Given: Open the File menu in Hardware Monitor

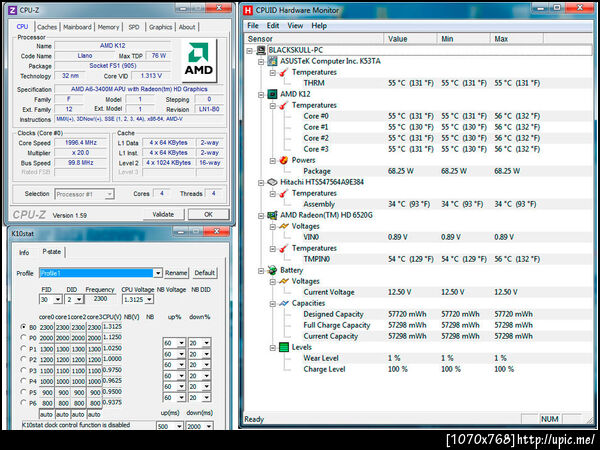Looking at the screenshot, I should coord(253,26).
